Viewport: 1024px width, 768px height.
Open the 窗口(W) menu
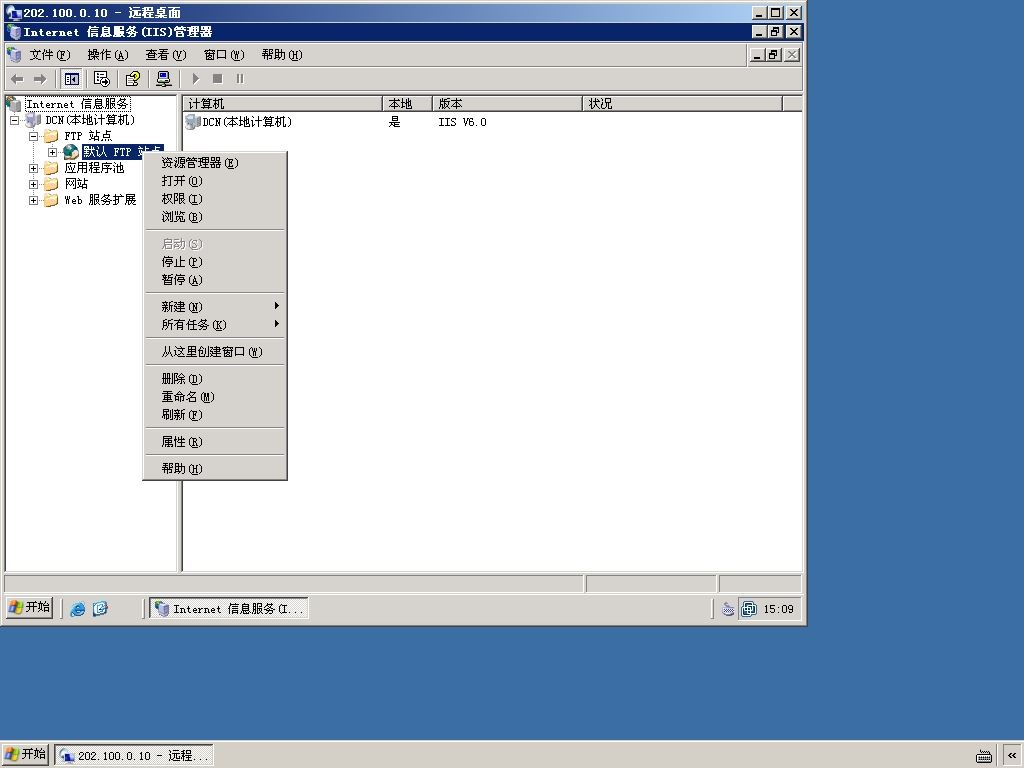[224, 55]
